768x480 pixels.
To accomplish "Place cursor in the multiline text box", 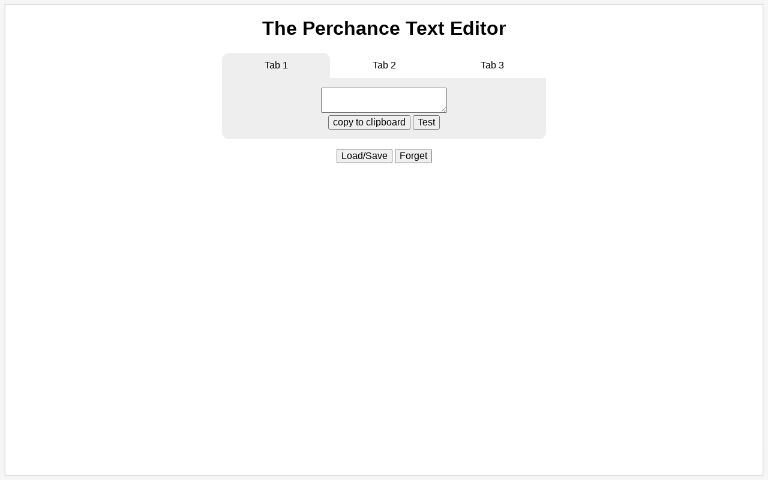I will point(384,100).
